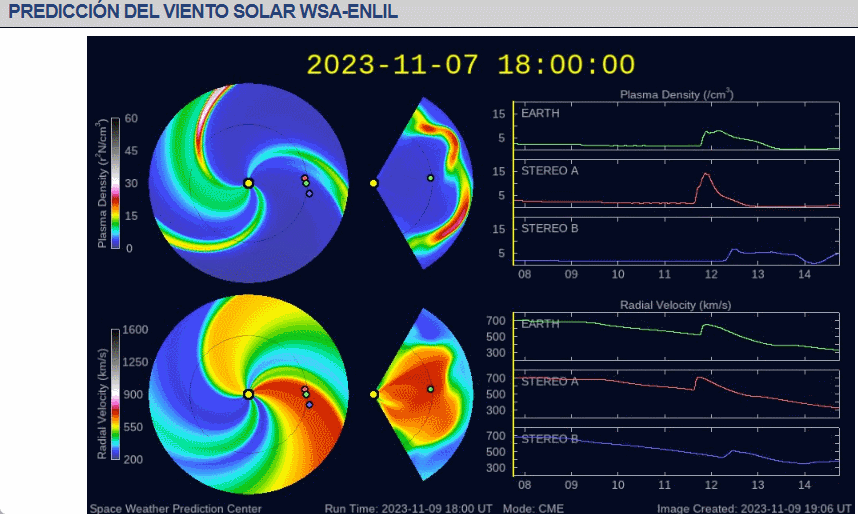858x514 pixels.
Task: Click the PREDICCIÓN DEL VIENTO SOLAR WSA-ENLIL header
Action: point(203,12)
